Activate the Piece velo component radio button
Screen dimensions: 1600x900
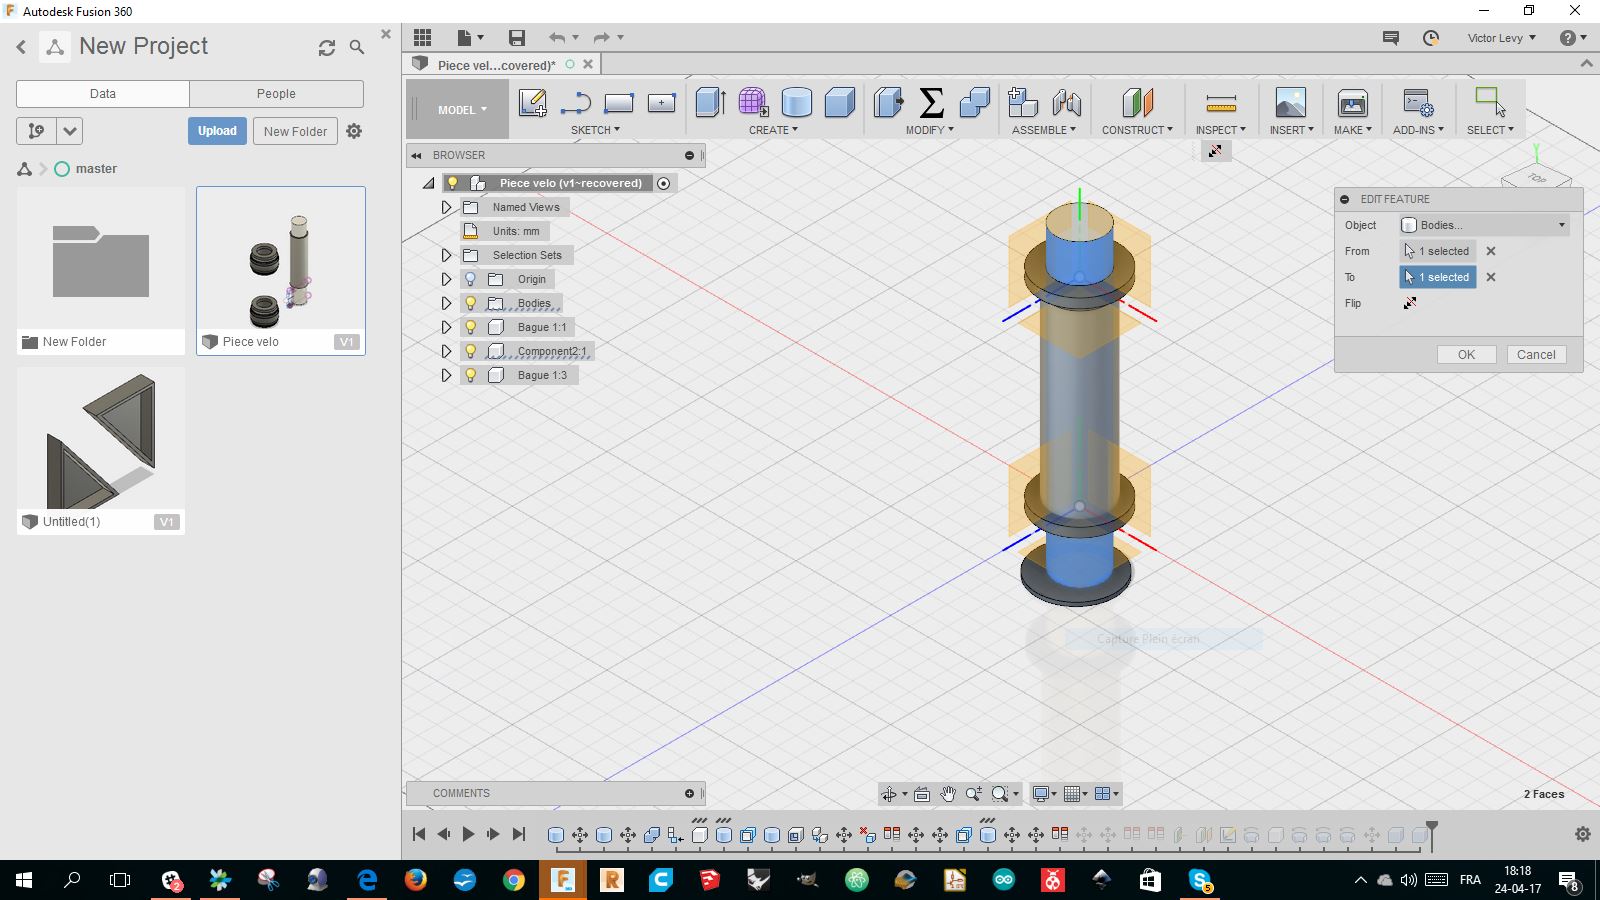(663, 183)
